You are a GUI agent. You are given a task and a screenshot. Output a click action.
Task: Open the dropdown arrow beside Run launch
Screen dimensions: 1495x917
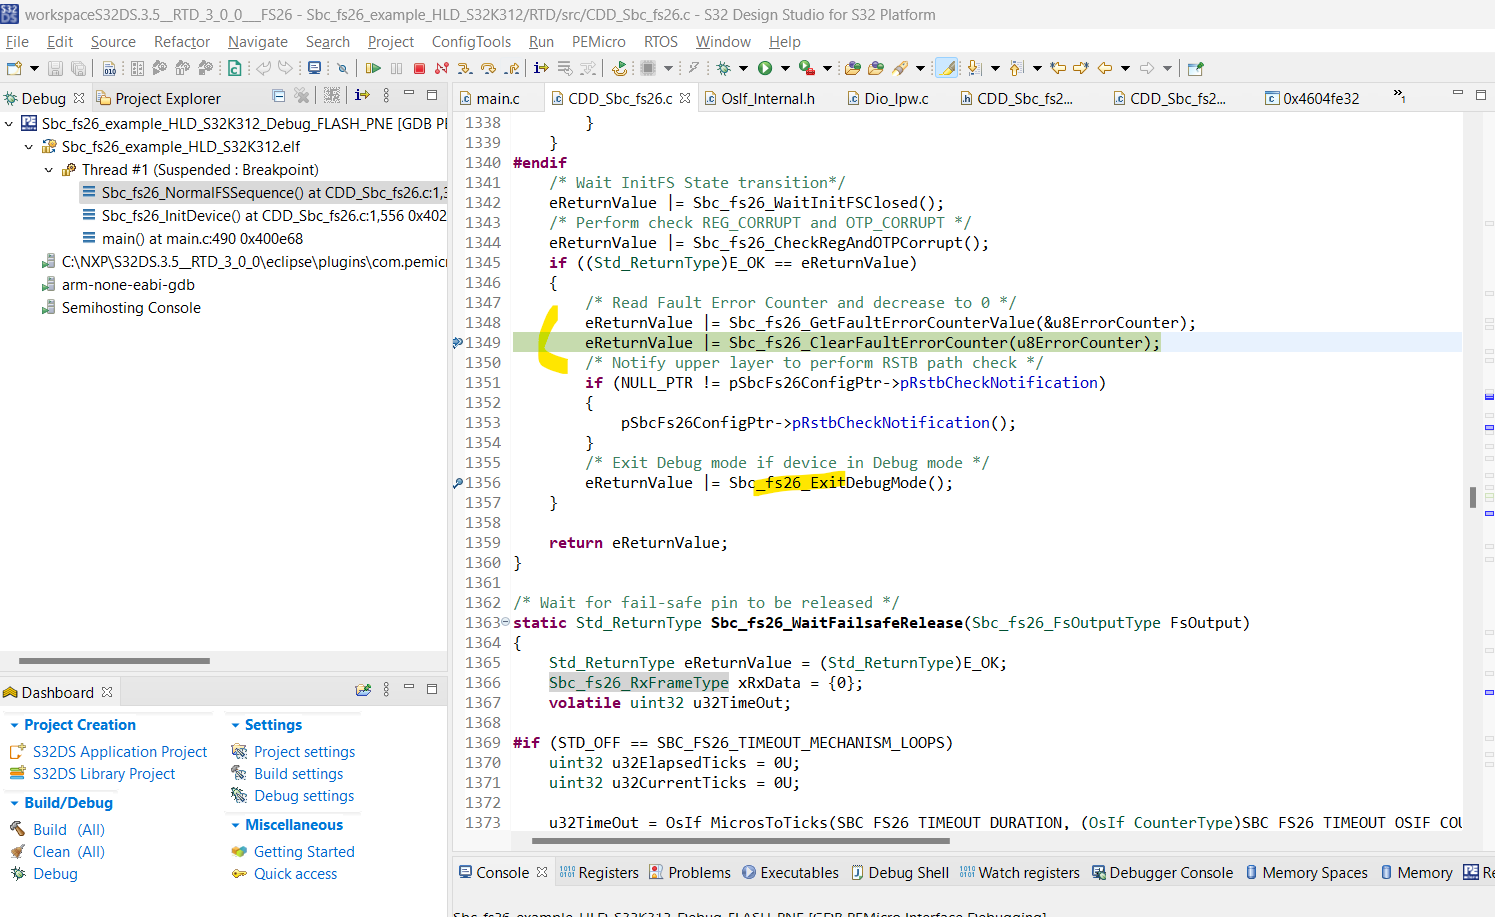pos(785,68)
